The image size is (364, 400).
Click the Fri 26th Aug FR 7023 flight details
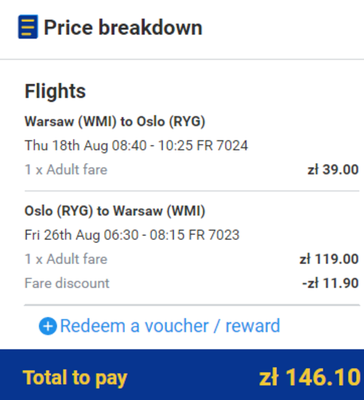pyautogui.click(x=132, y=235)
